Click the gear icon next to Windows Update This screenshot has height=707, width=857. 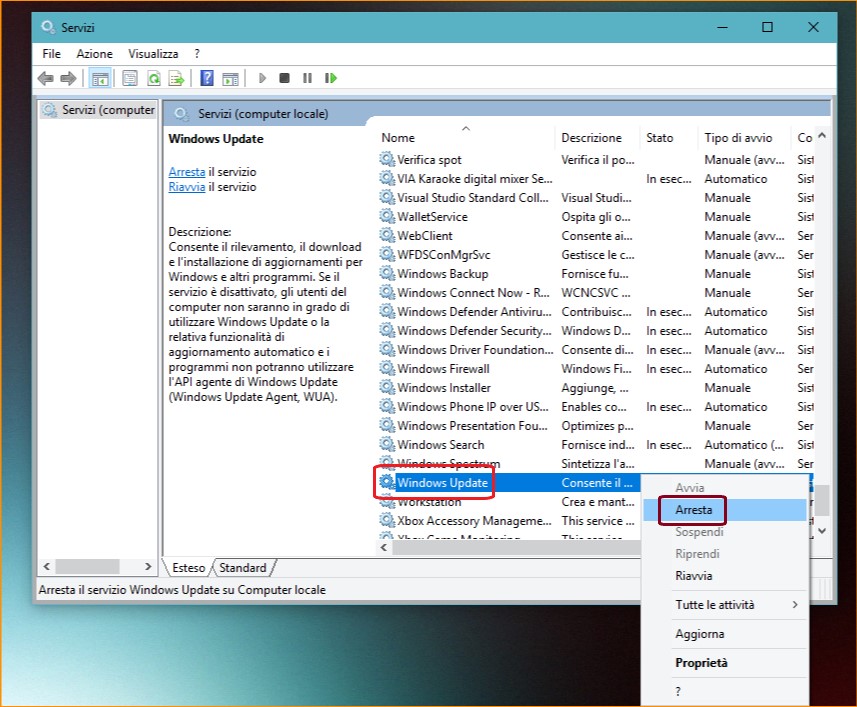click(387, 482)
